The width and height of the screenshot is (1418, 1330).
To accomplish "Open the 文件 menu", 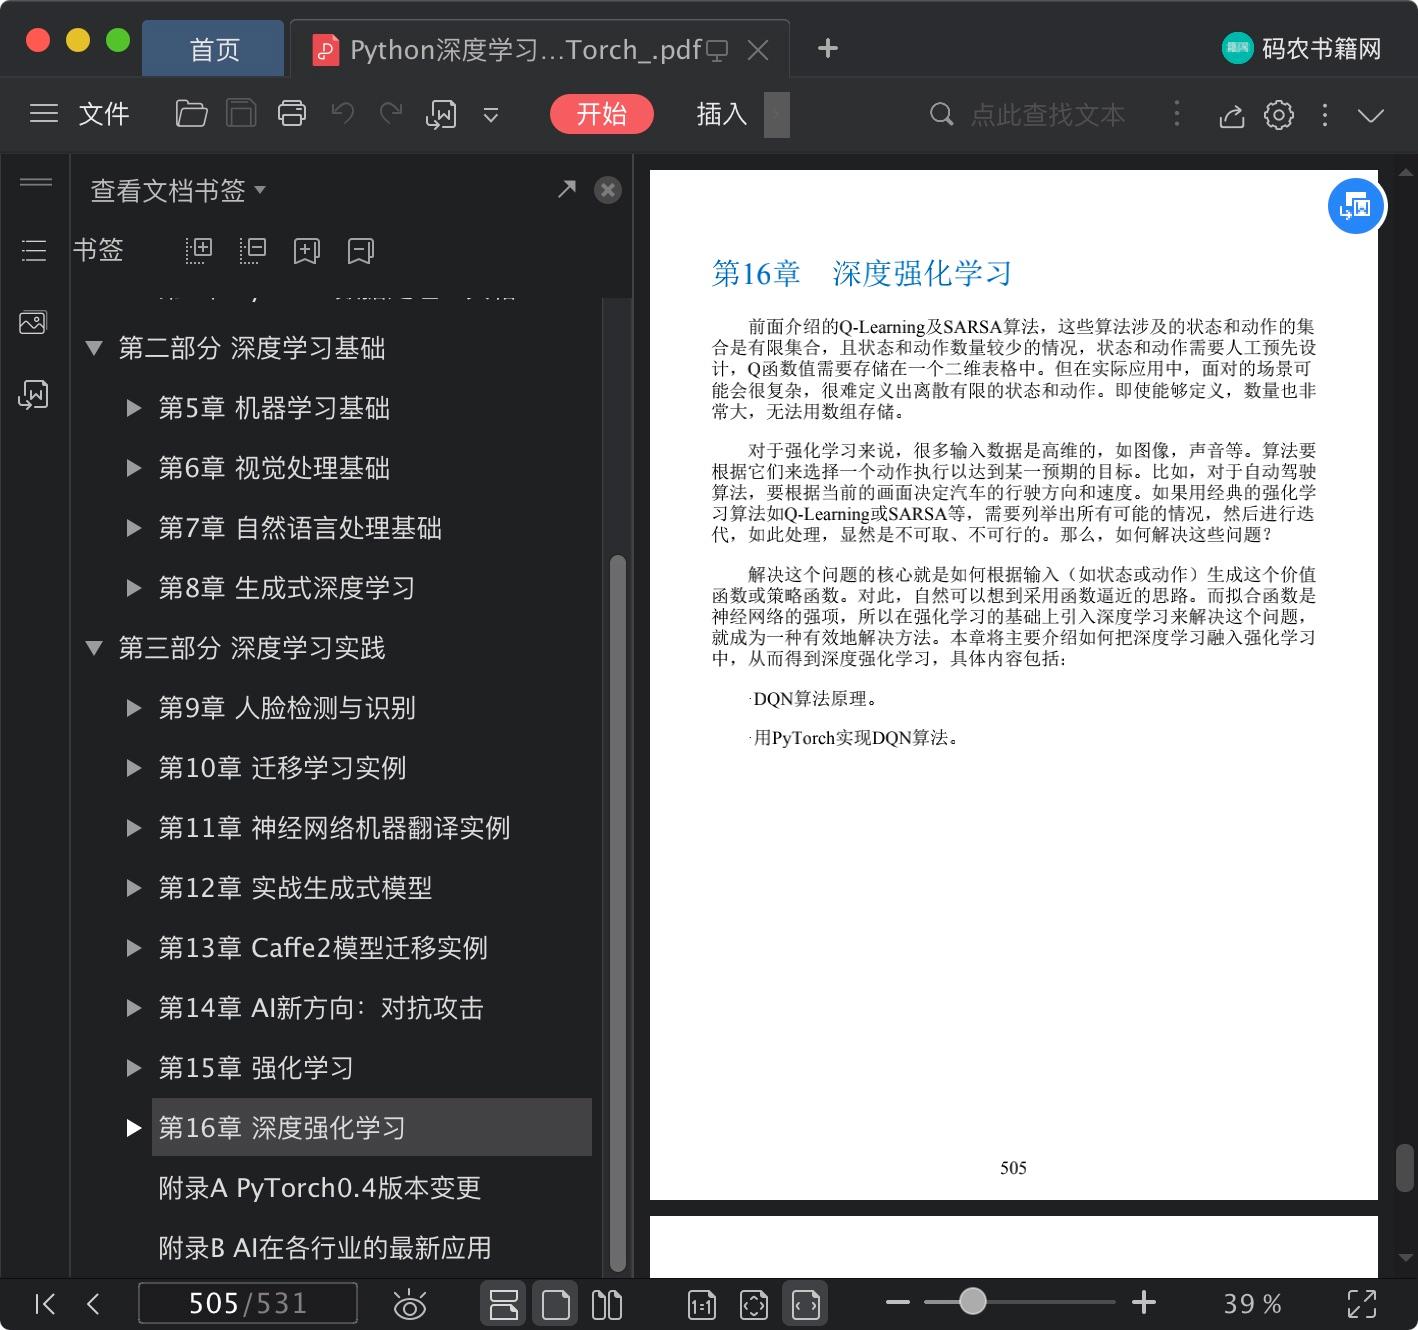I will (x=104, y=114).
